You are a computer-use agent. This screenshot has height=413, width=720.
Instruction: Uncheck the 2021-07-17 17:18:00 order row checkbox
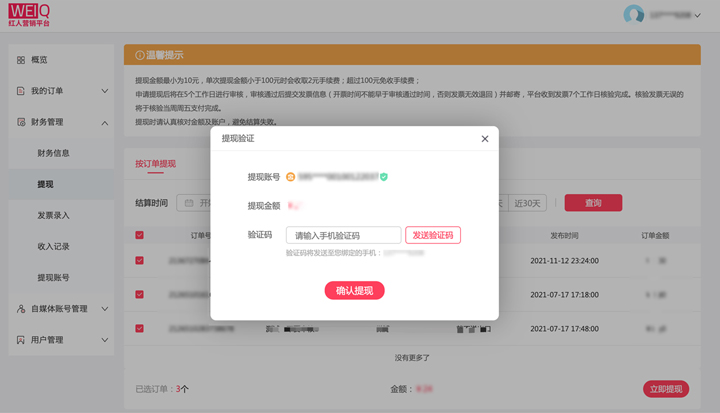point(139,295)
